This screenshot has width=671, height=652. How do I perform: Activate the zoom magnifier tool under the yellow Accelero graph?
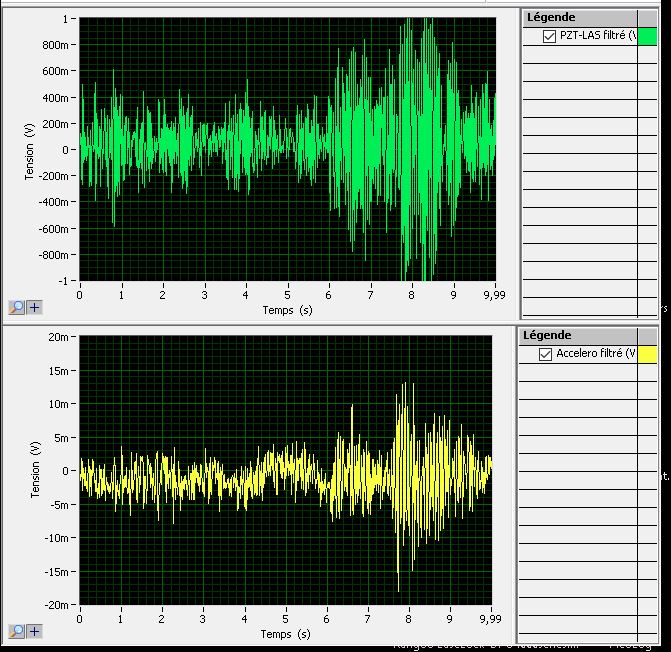[x=16, y=631]
